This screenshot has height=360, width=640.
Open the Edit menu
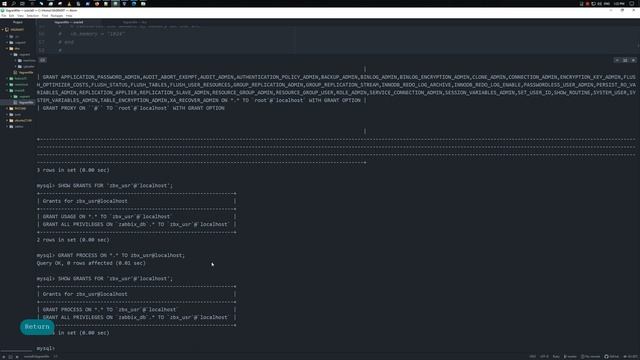(x=11, y=16)
